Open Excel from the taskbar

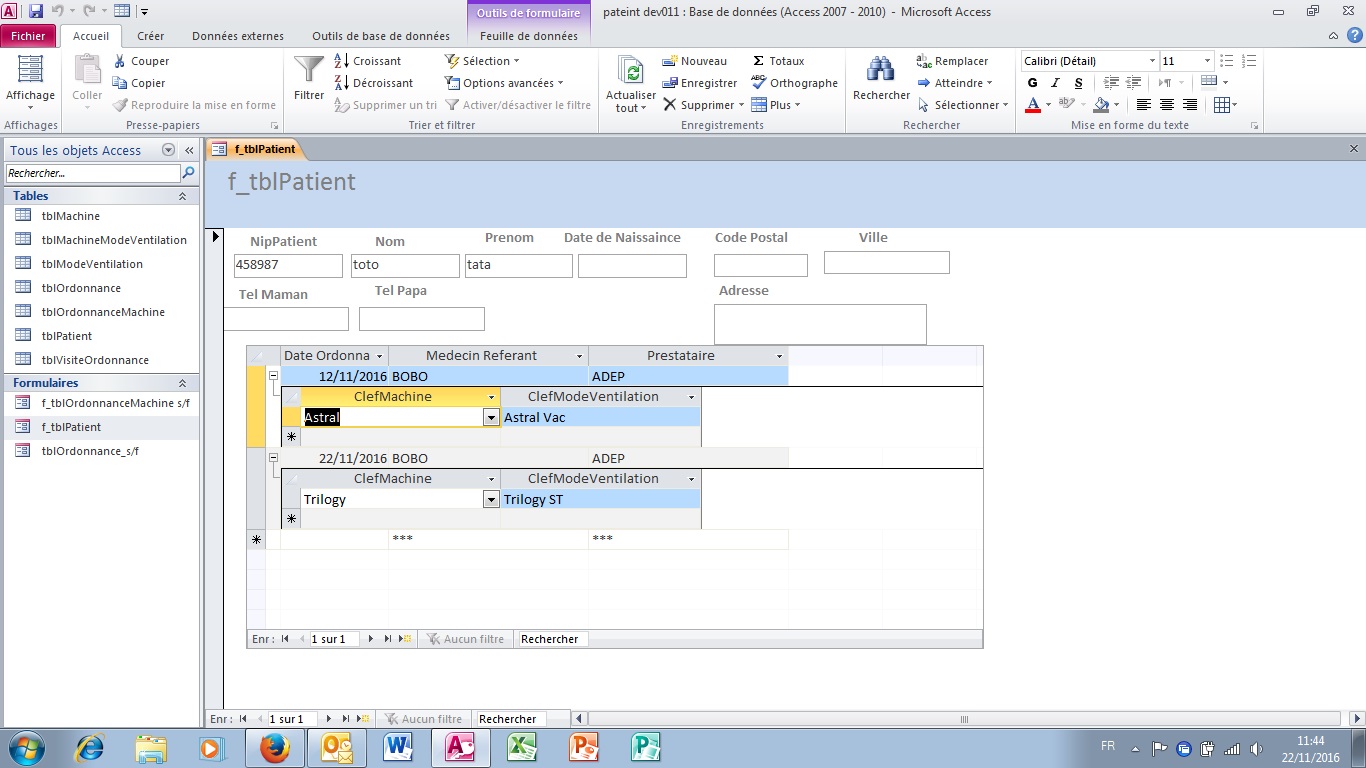522,747
